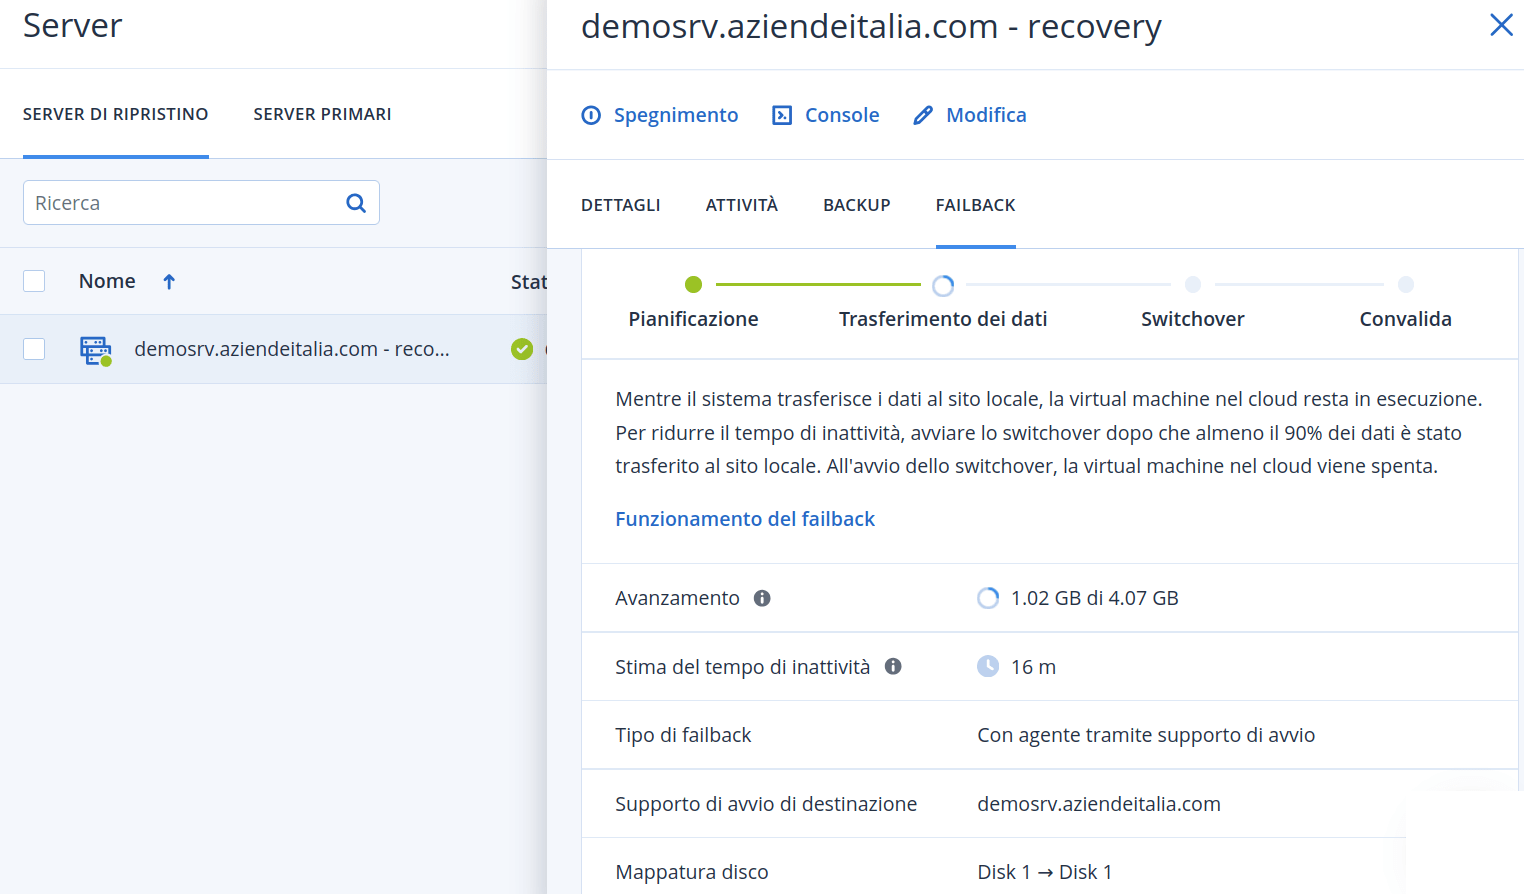Click the Switchover step label
Screen dimensions: 1524x894
(x=1193, y=319)
